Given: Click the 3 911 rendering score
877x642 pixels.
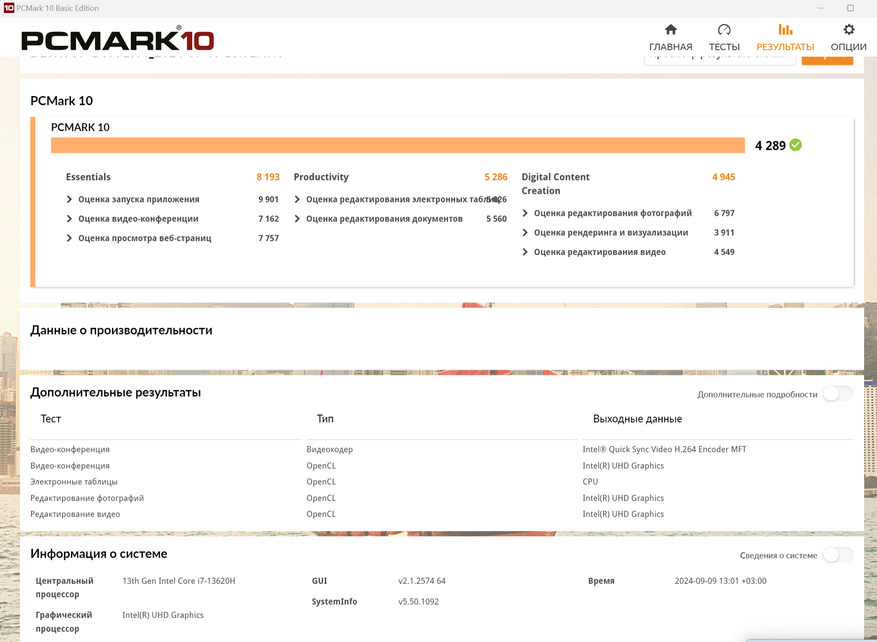Looking at the screenshot, I should pos(724,233).
